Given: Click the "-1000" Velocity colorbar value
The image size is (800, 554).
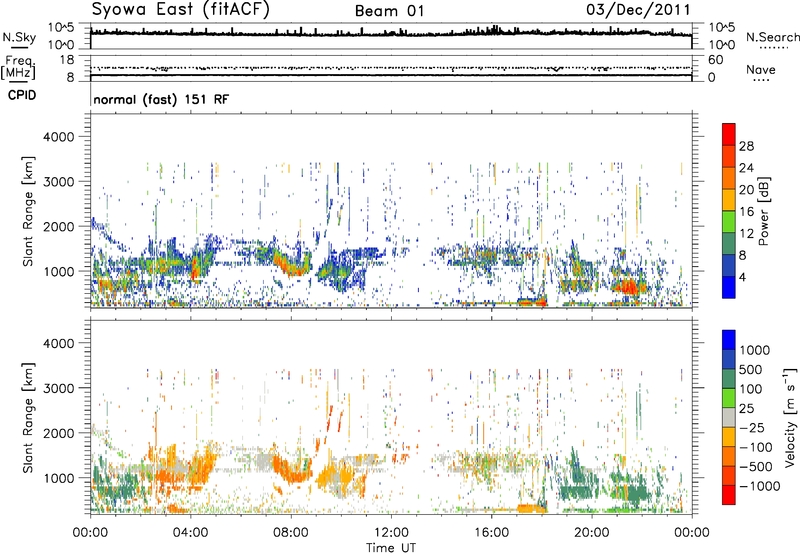Looking at the screenshot, I should pos(760,486).
